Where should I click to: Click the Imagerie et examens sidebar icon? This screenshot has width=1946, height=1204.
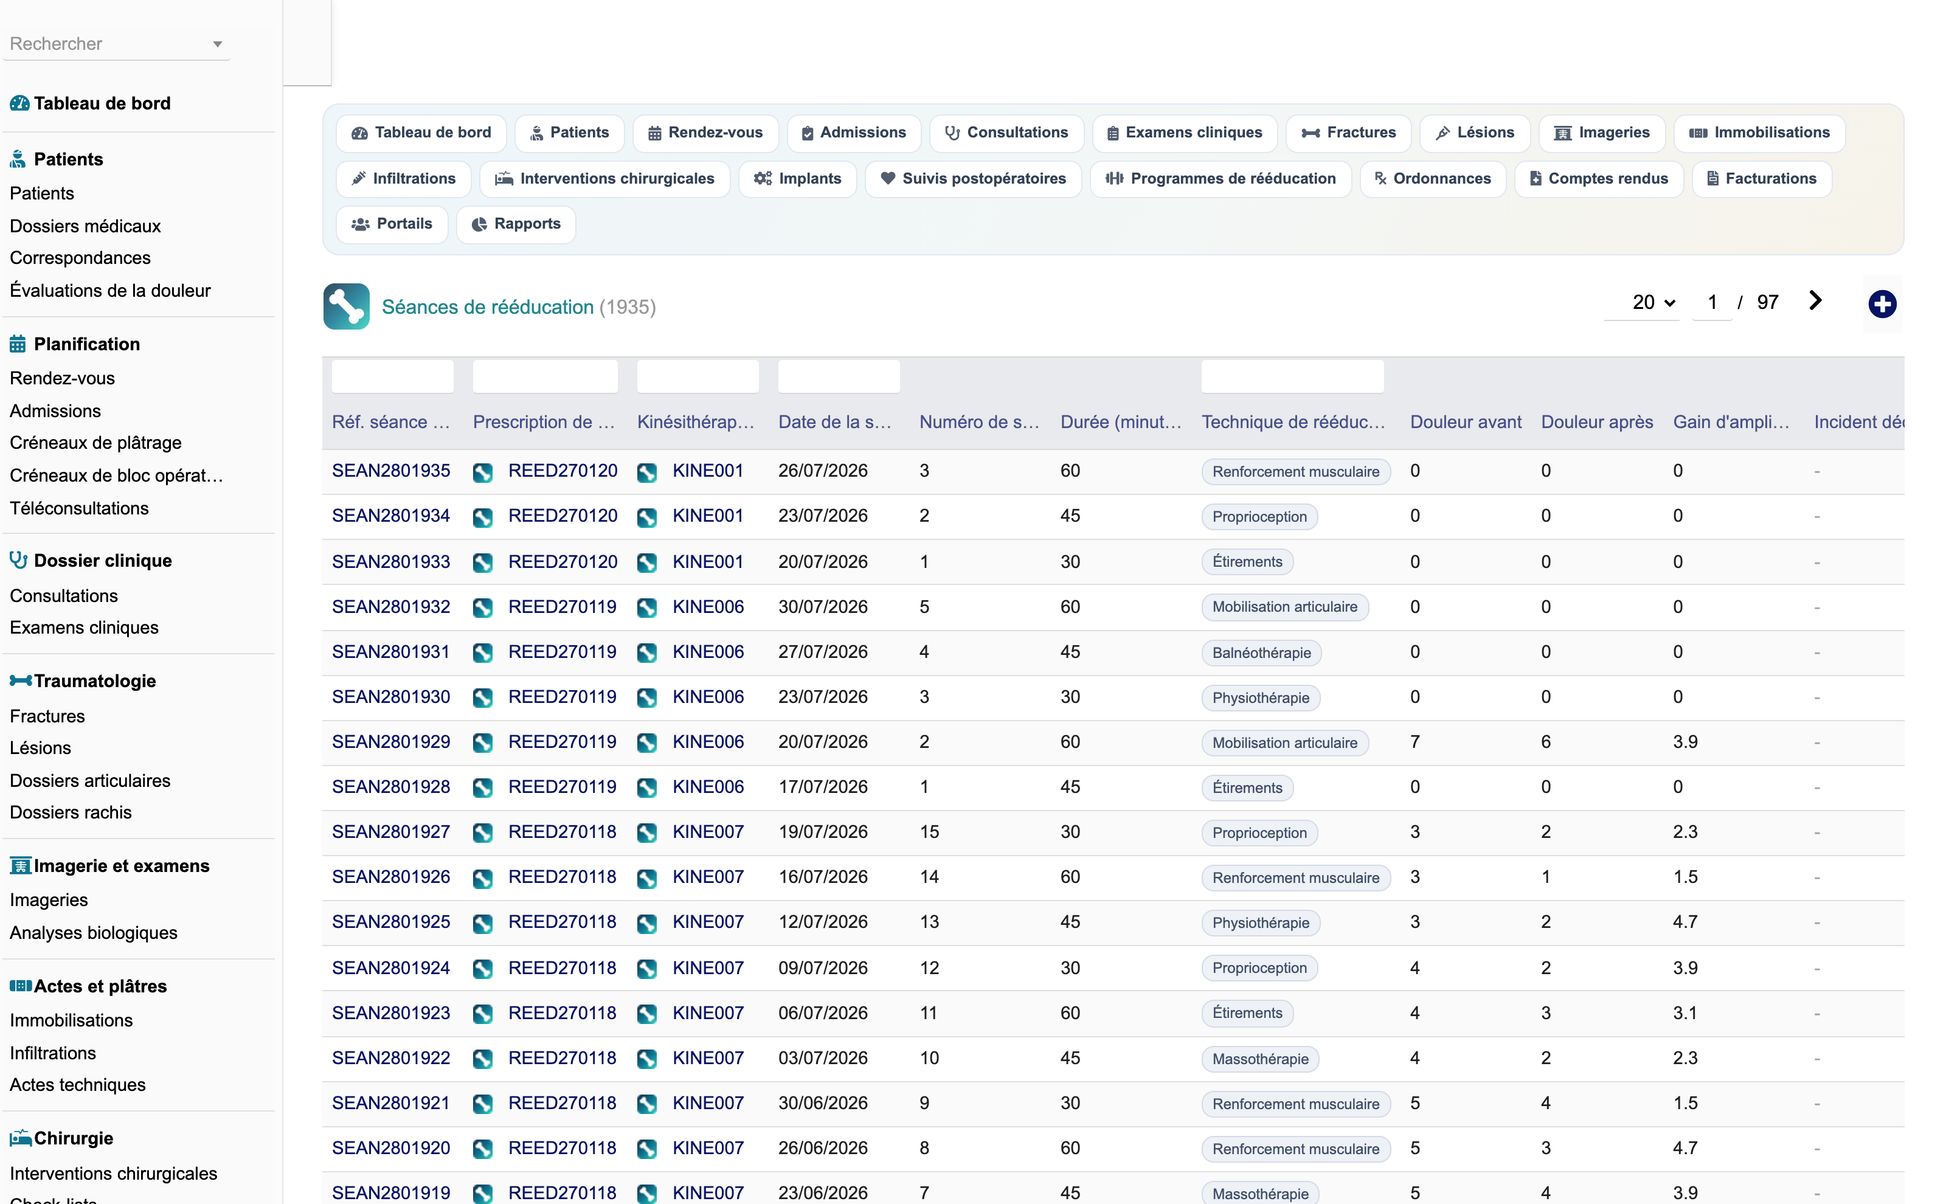20,866
